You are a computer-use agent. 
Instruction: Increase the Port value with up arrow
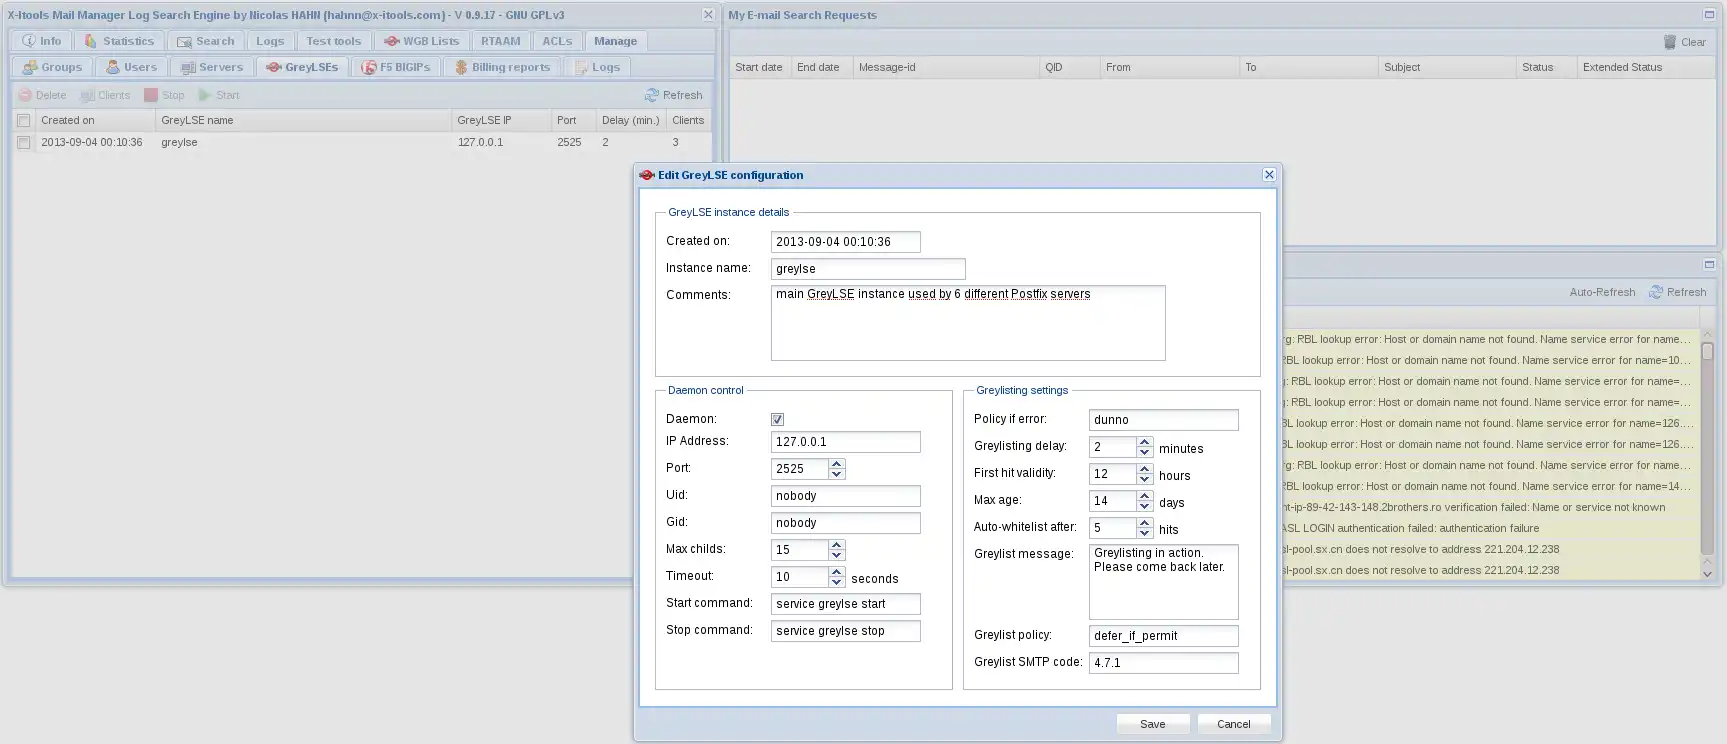(x=837, y=463)
